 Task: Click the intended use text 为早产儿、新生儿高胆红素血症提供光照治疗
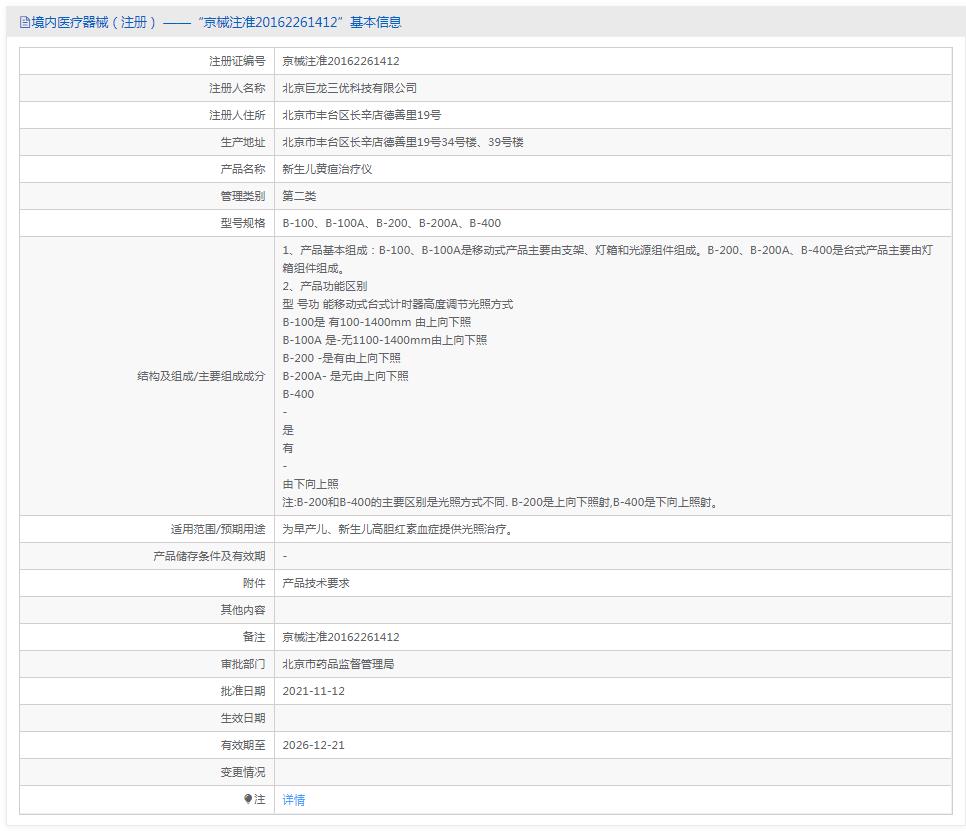pos(397,529)
